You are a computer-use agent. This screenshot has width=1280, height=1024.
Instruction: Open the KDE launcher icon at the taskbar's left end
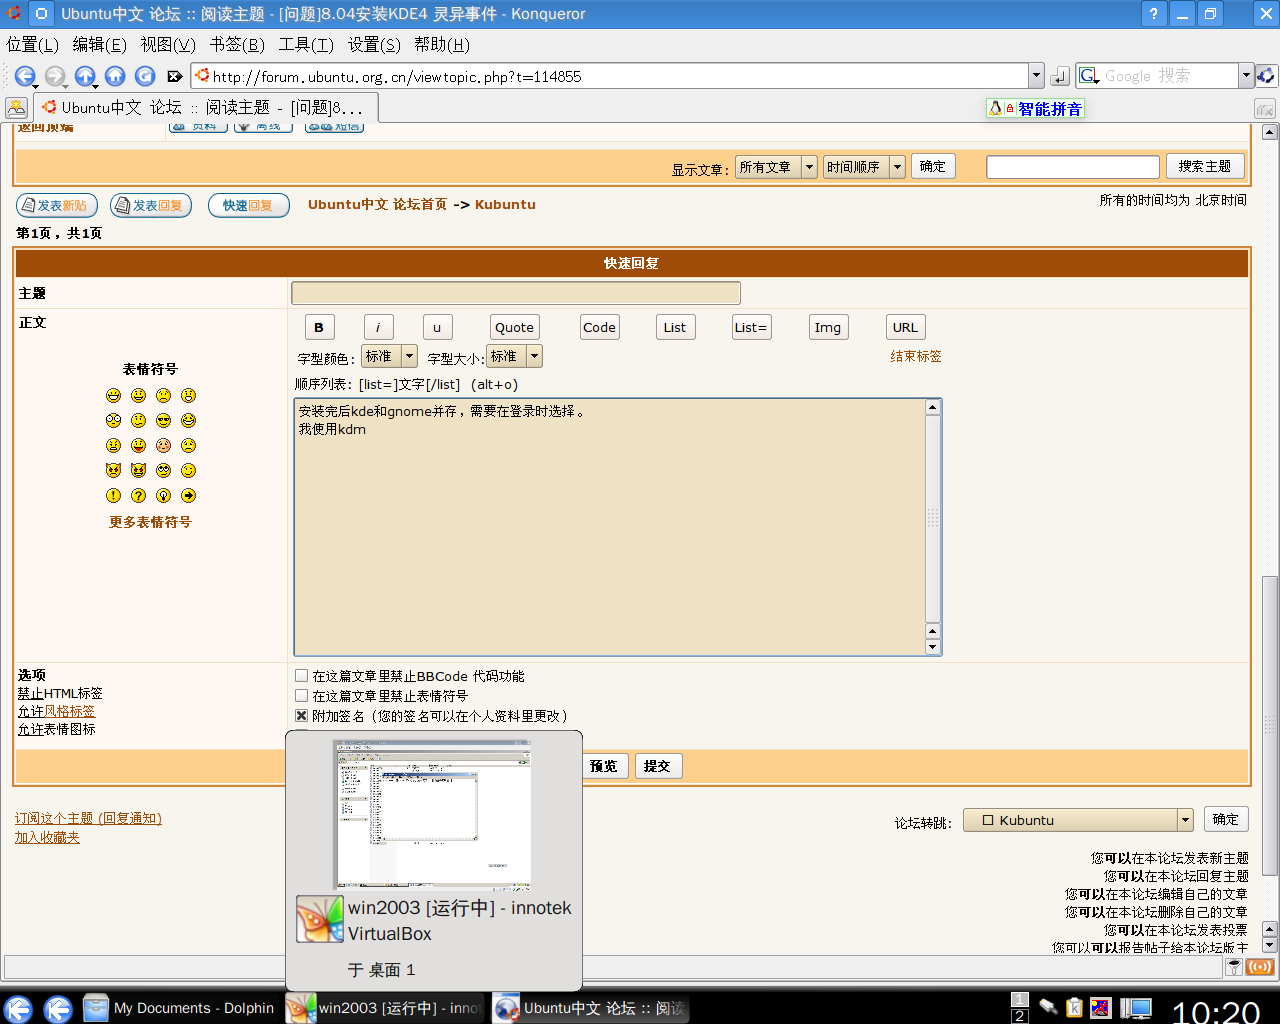pyautogui.click(x=18, y=1008)
